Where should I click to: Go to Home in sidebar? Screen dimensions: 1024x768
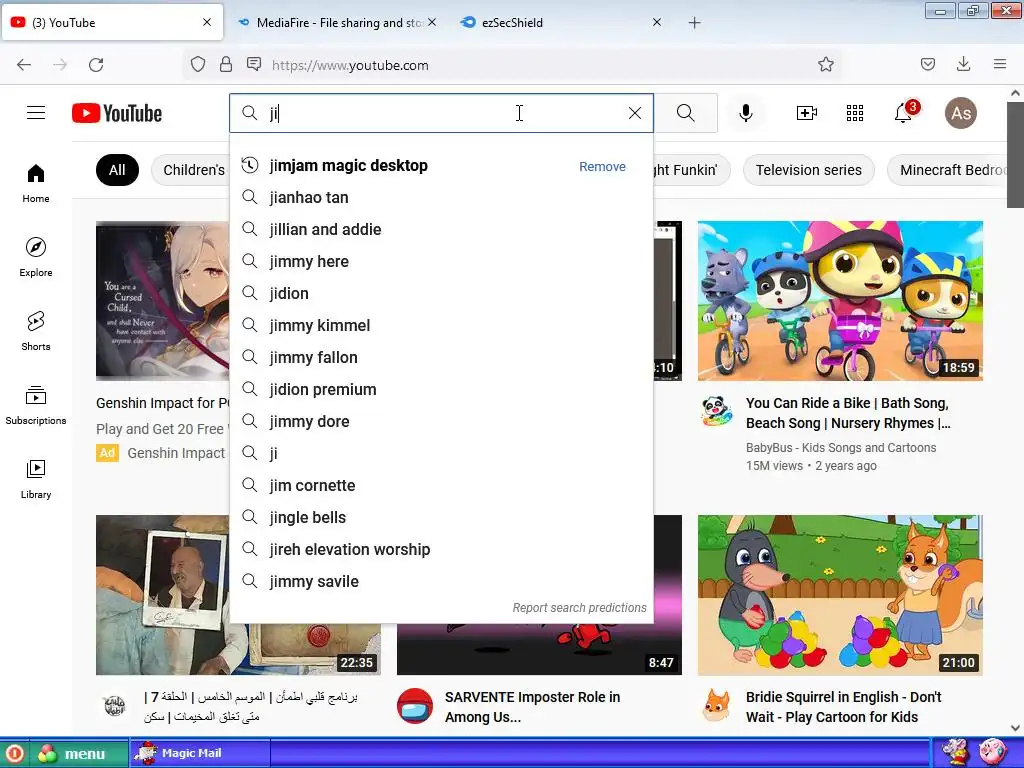[x=36, y=184]
